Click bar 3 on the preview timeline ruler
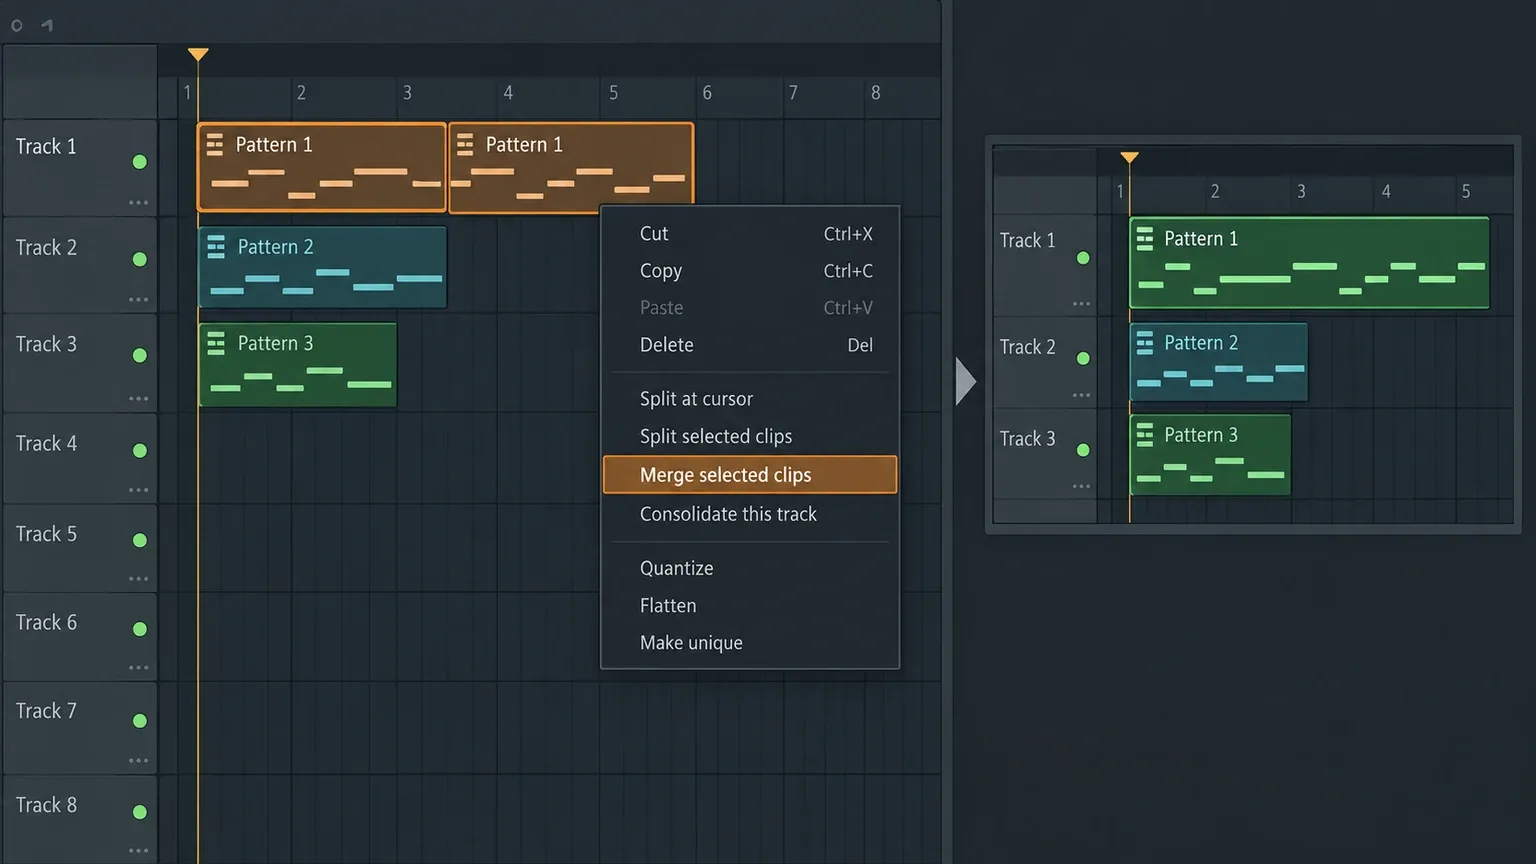Viewport: 1536px width, 864px height. point(1301,191)
